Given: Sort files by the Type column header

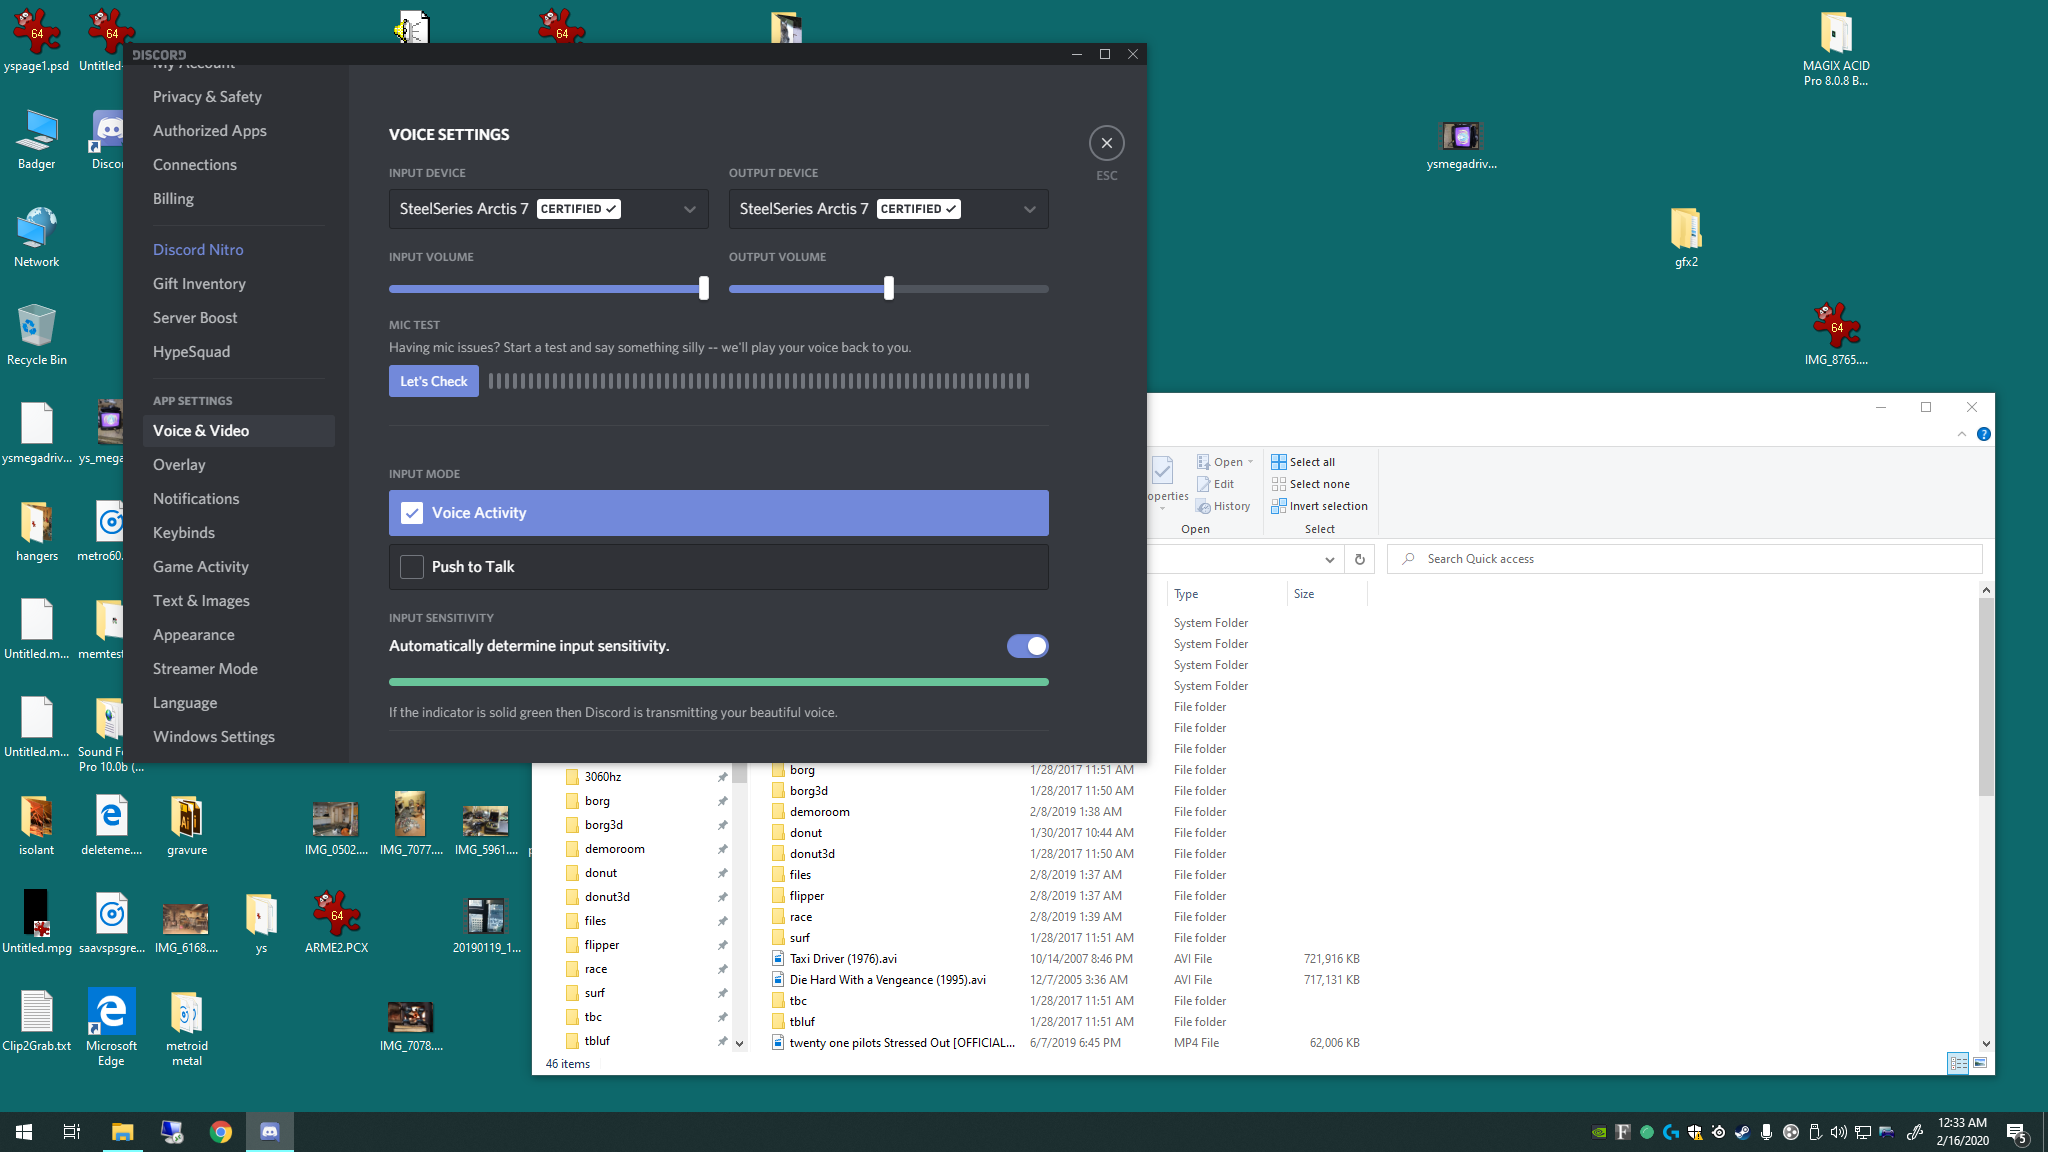Looking at the screenshot, I should click(1226, 594).
